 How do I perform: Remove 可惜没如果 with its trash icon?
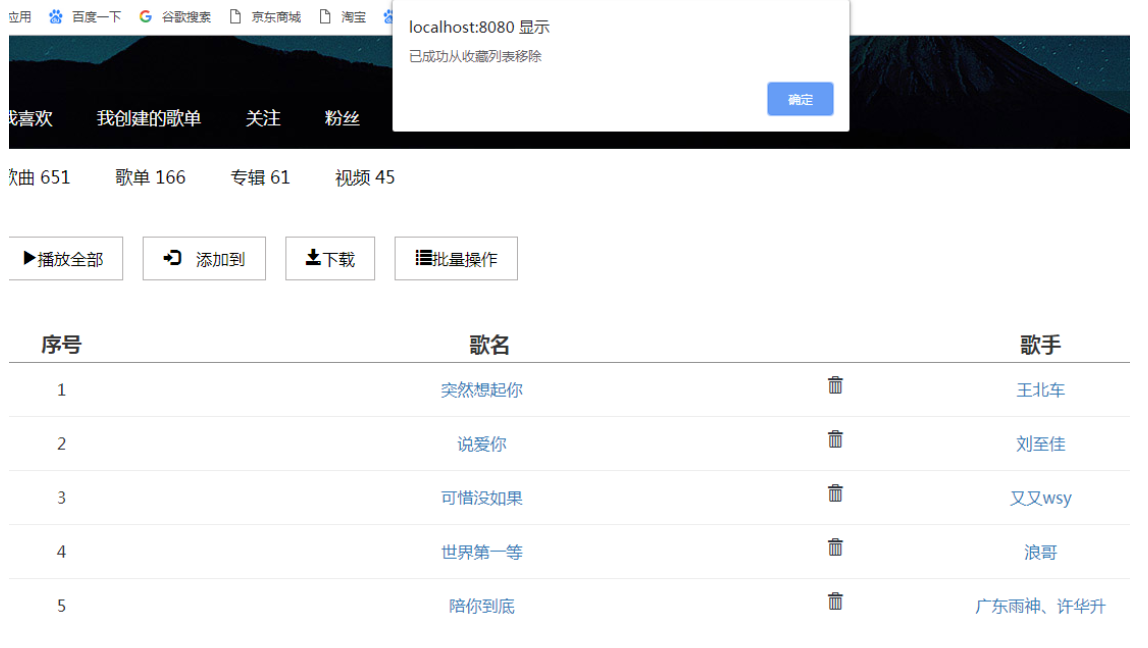(835, 493)
